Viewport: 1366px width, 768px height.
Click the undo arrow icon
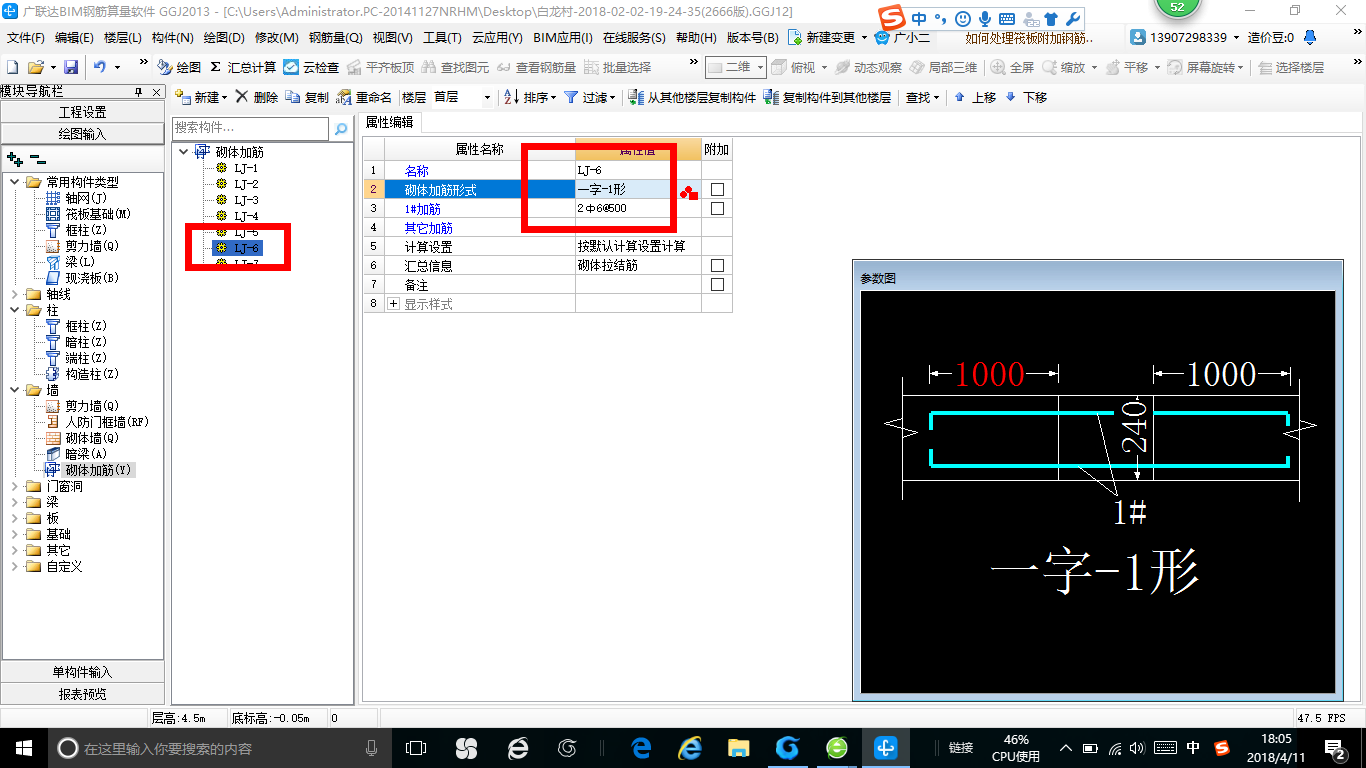[100, 67]
